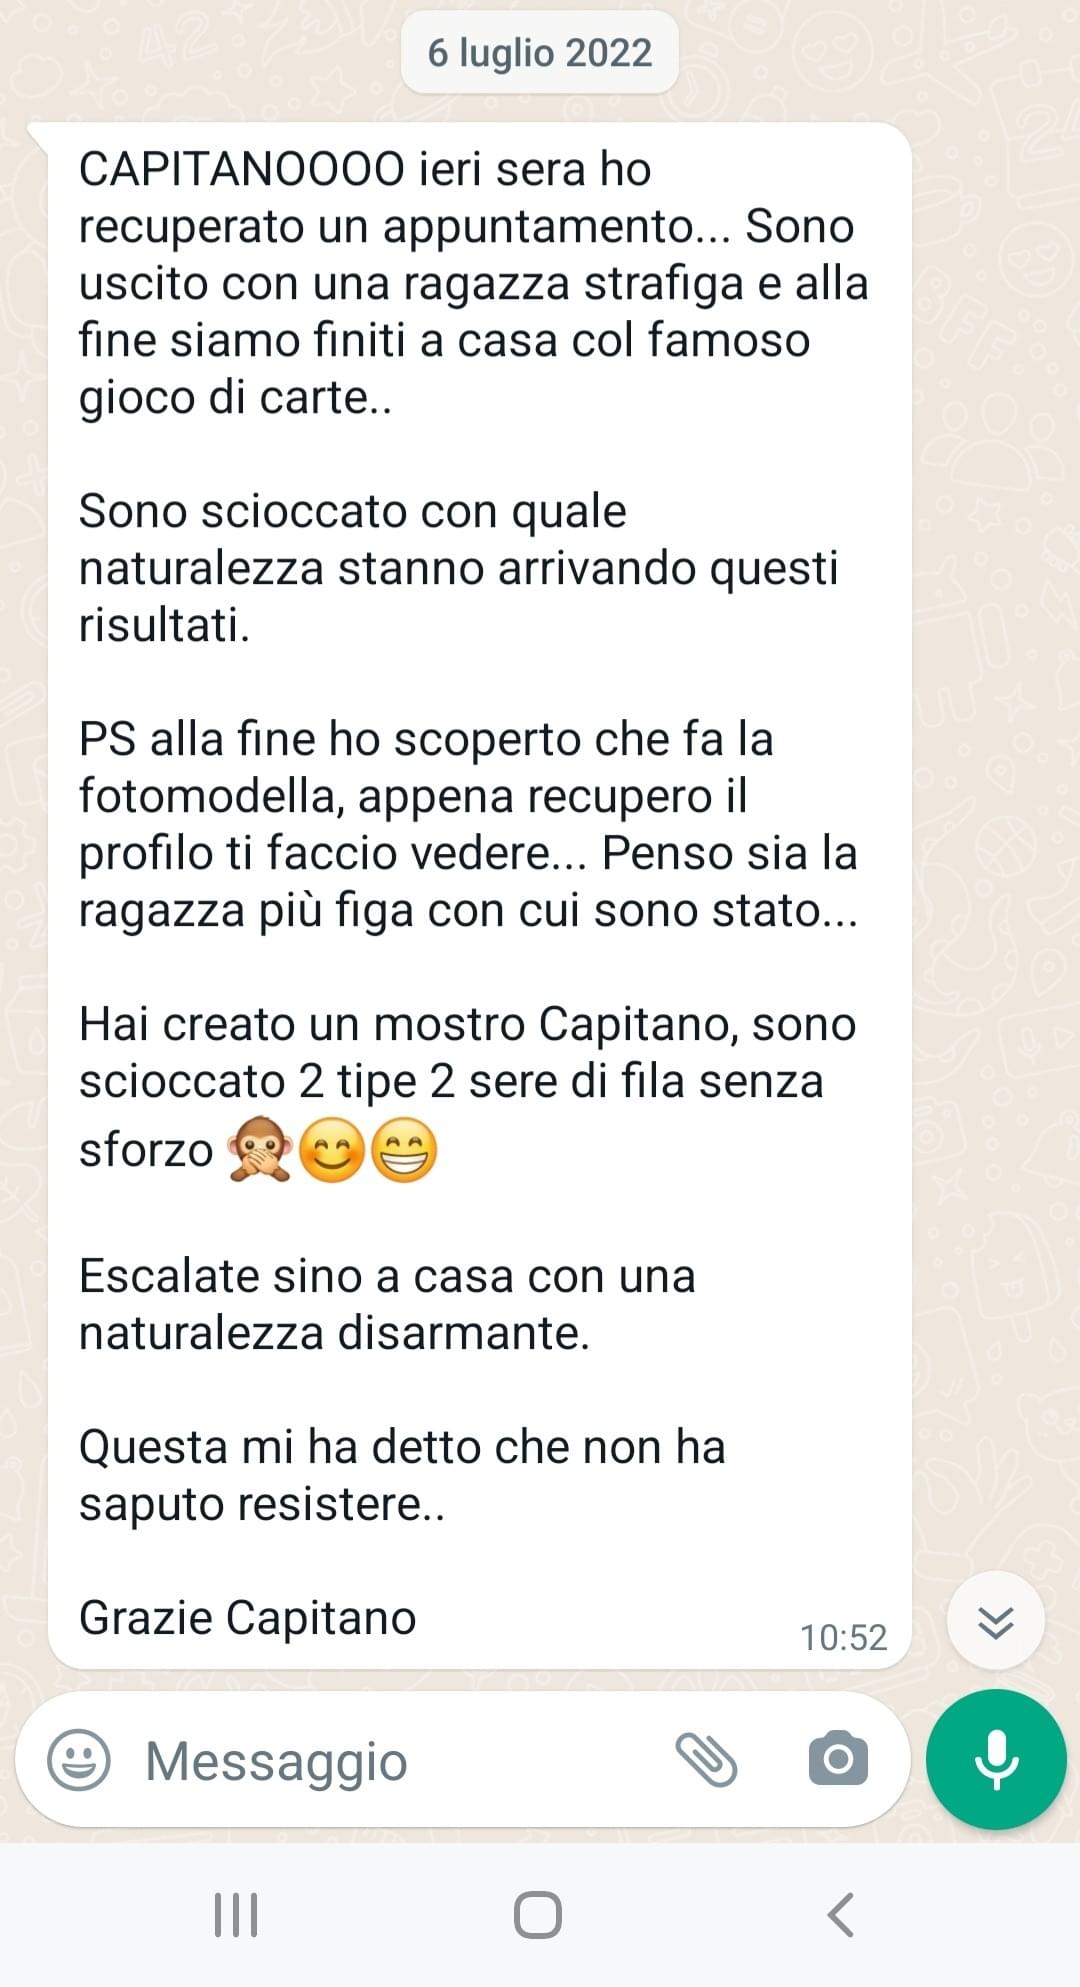The width and height of the screenshot is (1080, 1987).
Task: Tap the "PS alla fine ho scoperto" paragraph
Action: click(468, 825)
